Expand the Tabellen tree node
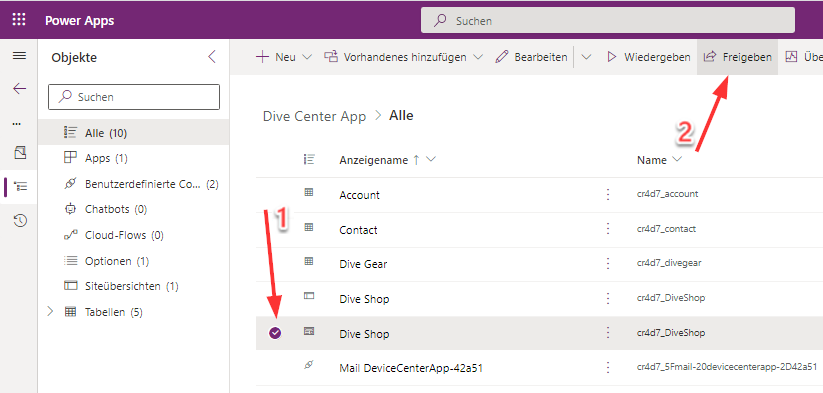 (x=50, y=312)
